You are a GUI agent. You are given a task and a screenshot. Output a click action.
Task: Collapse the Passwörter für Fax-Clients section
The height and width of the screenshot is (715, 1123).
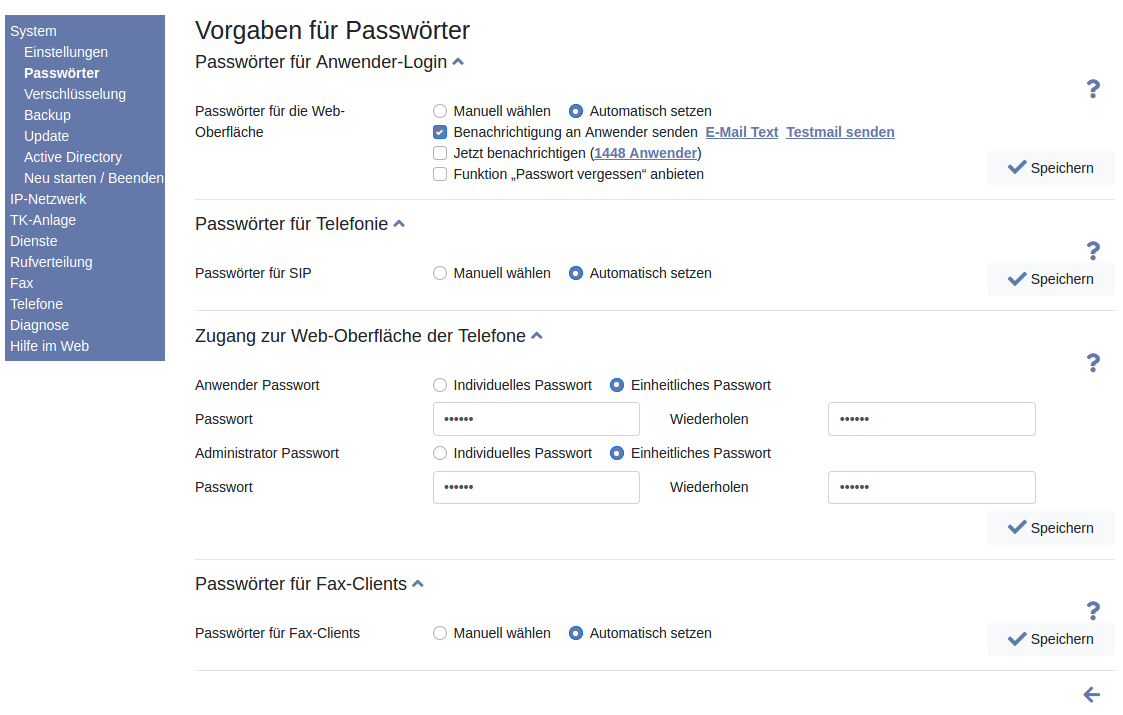[x=418, y=584]
